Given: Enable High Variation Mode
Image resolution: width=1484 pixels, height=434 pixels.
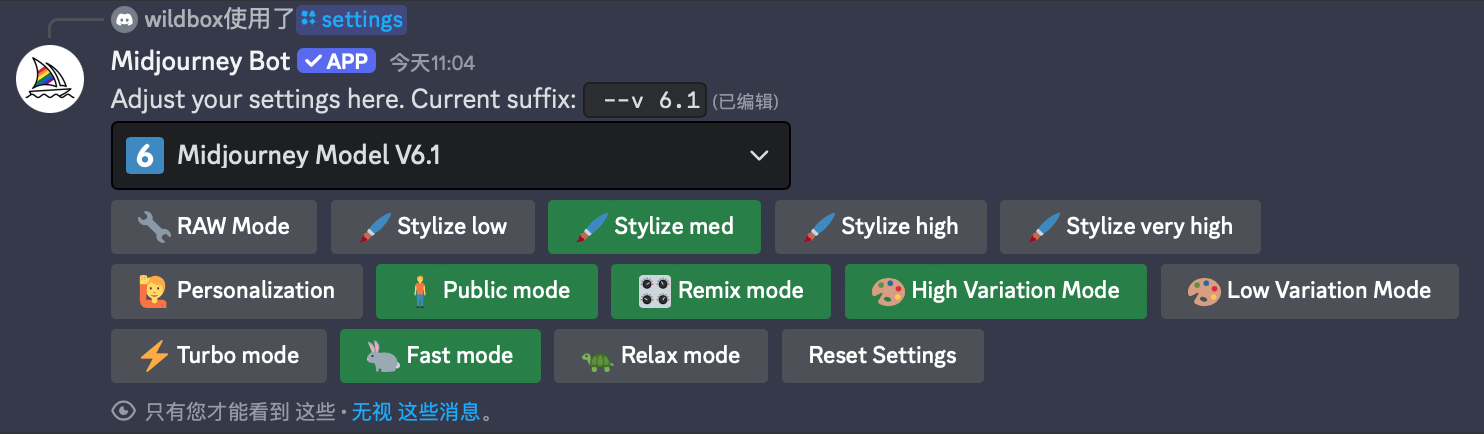Looking at the screenshot, I should pyautogui.click(x=996, y=291).
